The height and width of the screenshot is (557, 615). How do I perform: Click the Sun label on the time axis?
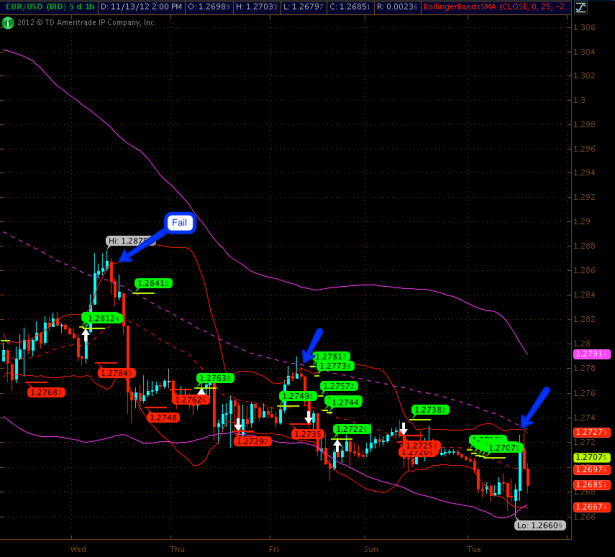coord(371,549)
